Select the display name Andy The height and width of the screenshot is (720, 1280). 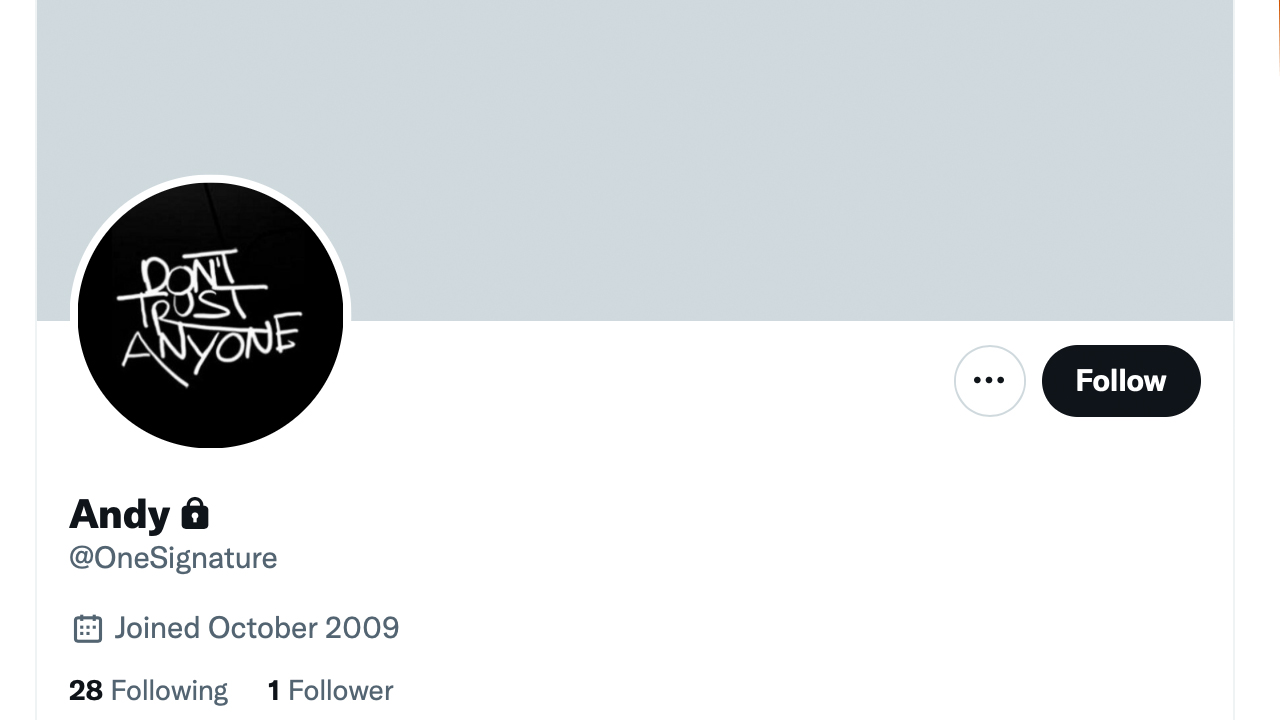tap(118, 514)
